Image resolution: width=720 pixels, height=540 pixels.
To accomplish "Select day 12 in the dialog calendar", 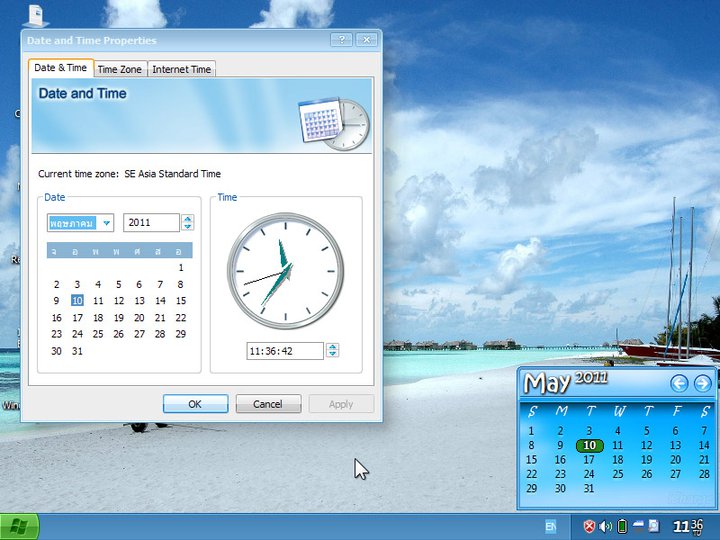I will tap(118, 301).
